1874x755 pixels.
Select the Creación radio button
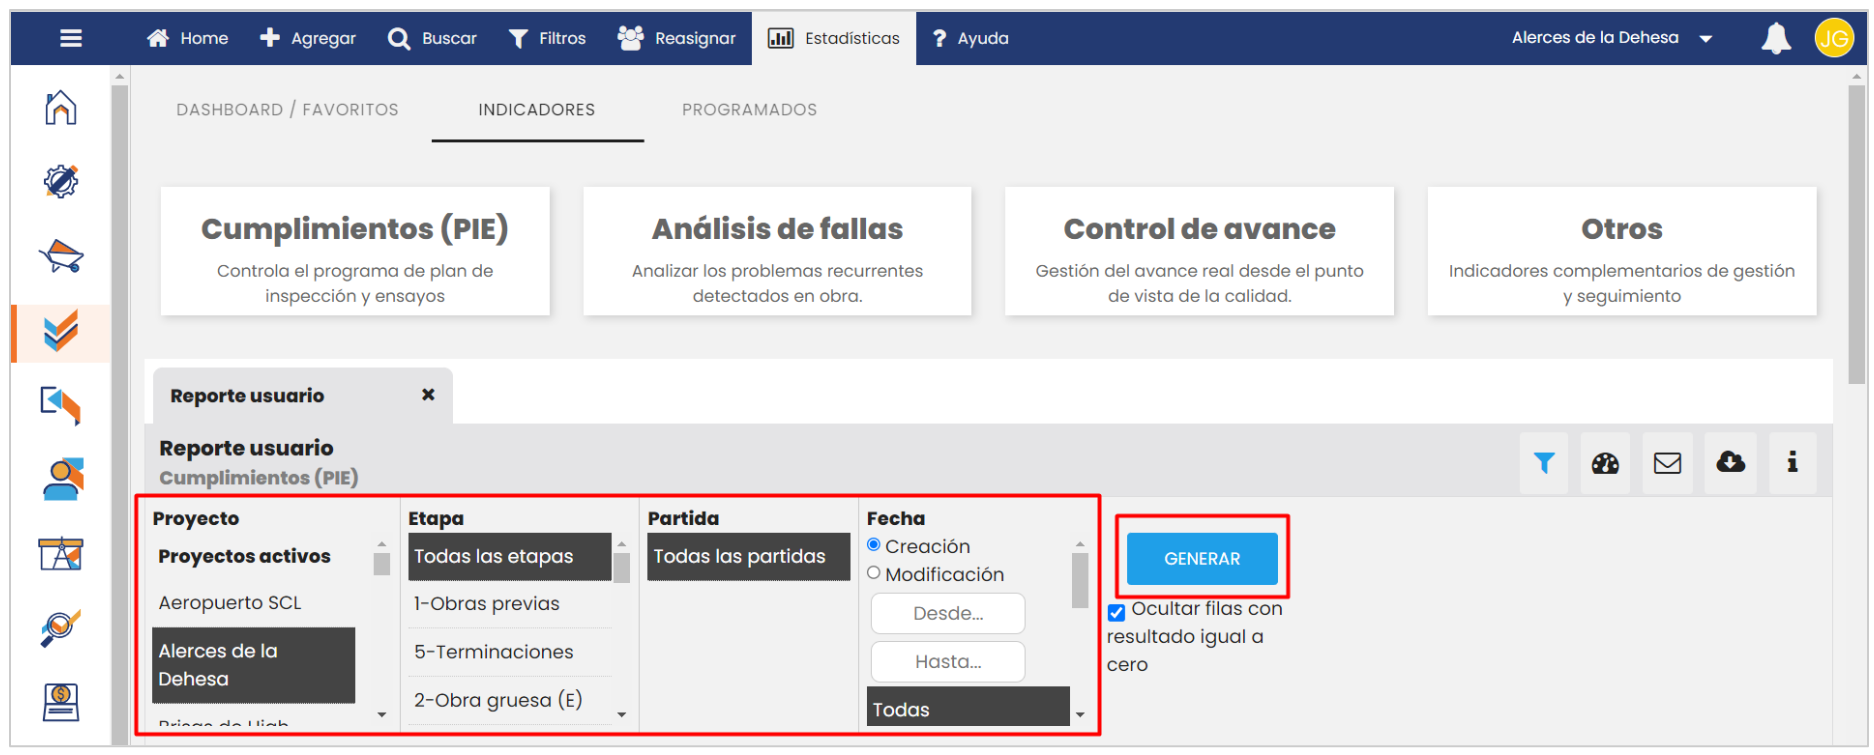pos(874,545)
